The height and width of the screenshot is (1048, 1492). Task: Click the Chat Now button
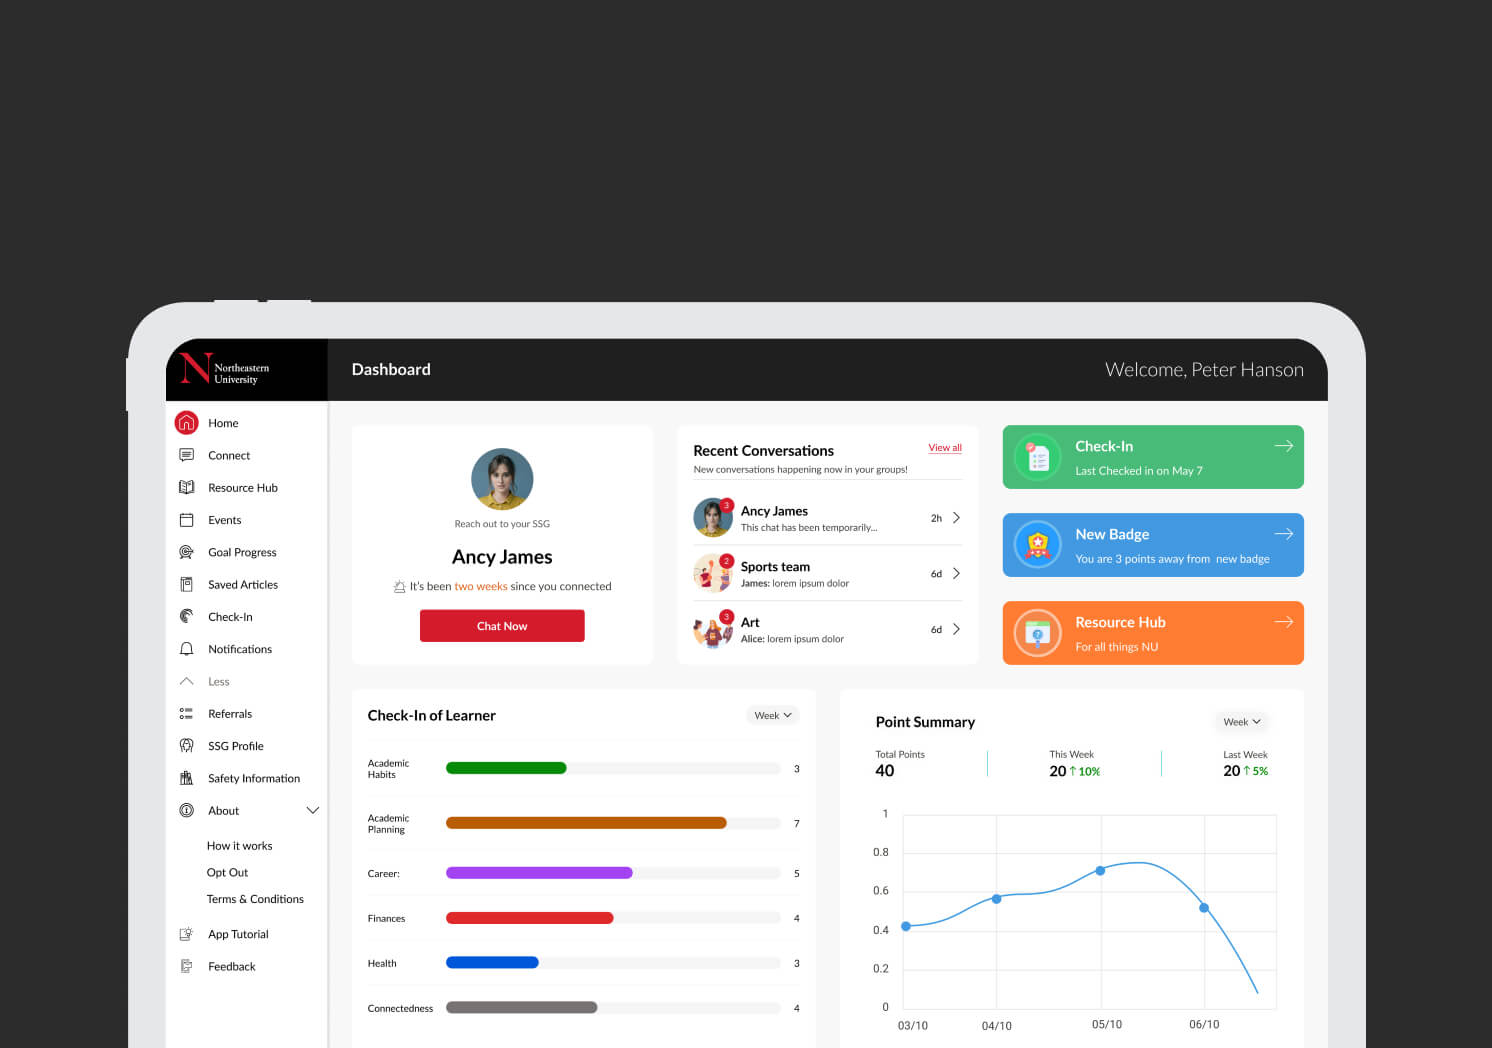click(502, 626)
